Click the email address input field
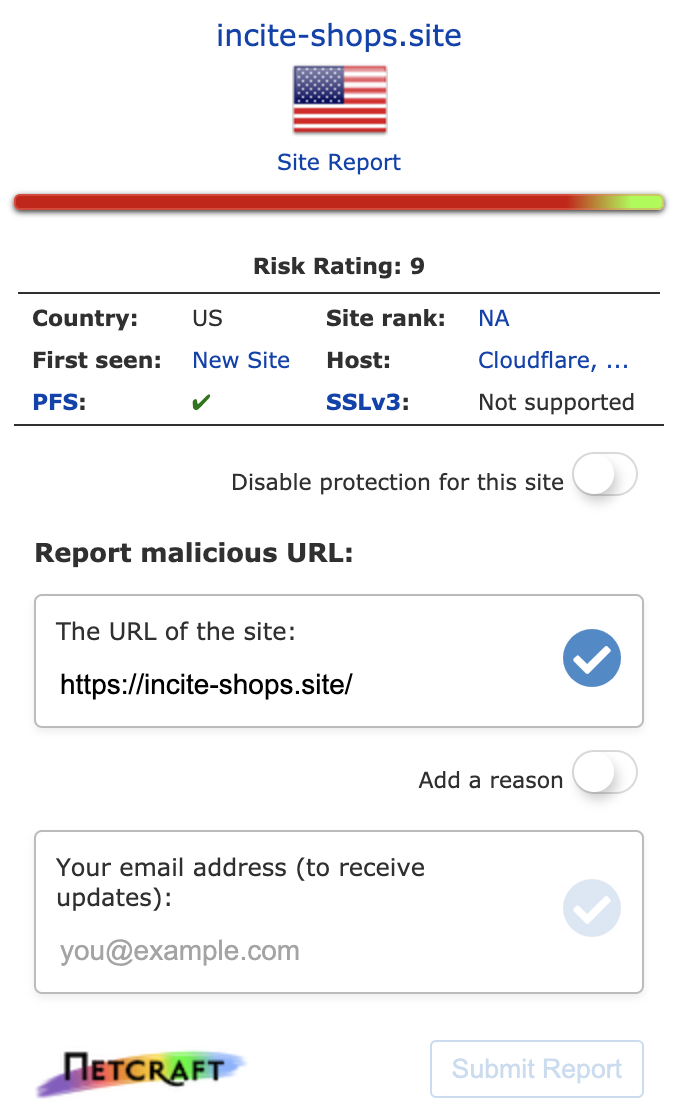Image resolution: width=678 pixels, height=1118 pixels. click(300, 950)
